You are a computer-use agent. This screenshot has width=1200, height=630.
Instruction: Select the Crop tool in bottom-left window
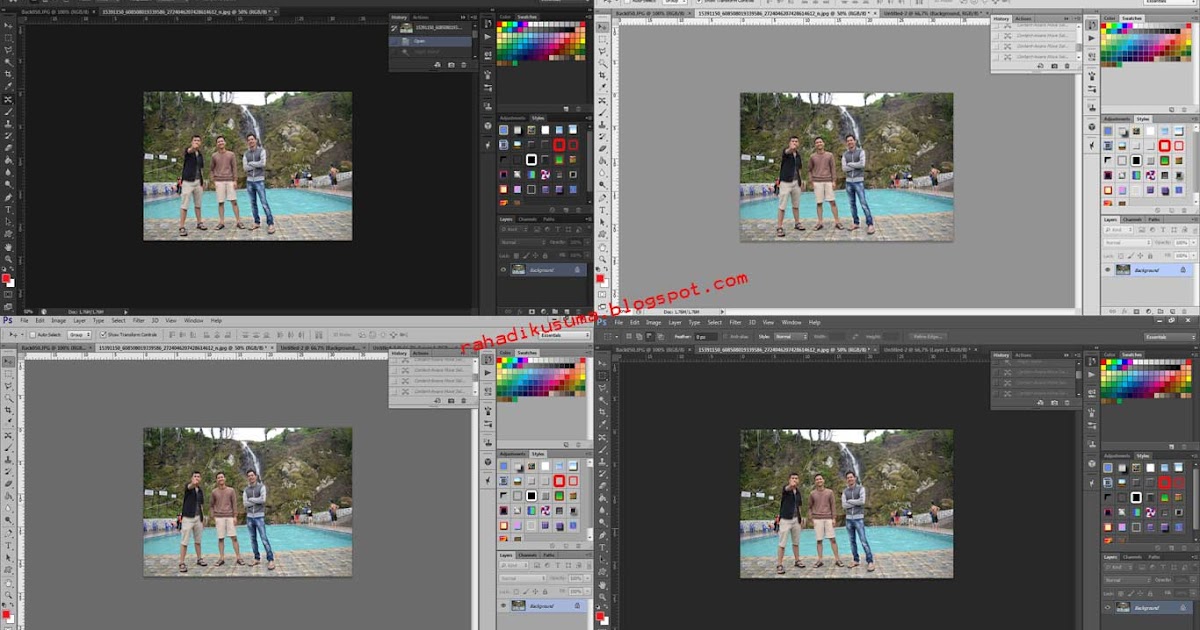pyautogui.click(x=9, y=410)
